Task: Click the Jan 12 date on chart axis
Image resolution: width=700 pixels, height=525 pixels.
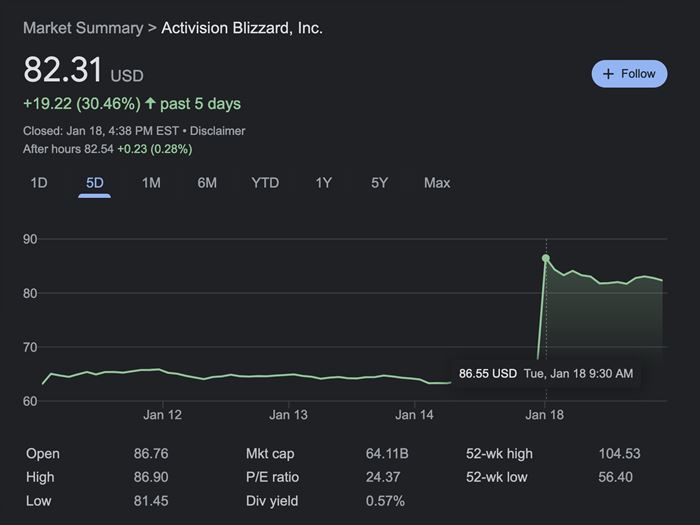Action: coord(162,414)
